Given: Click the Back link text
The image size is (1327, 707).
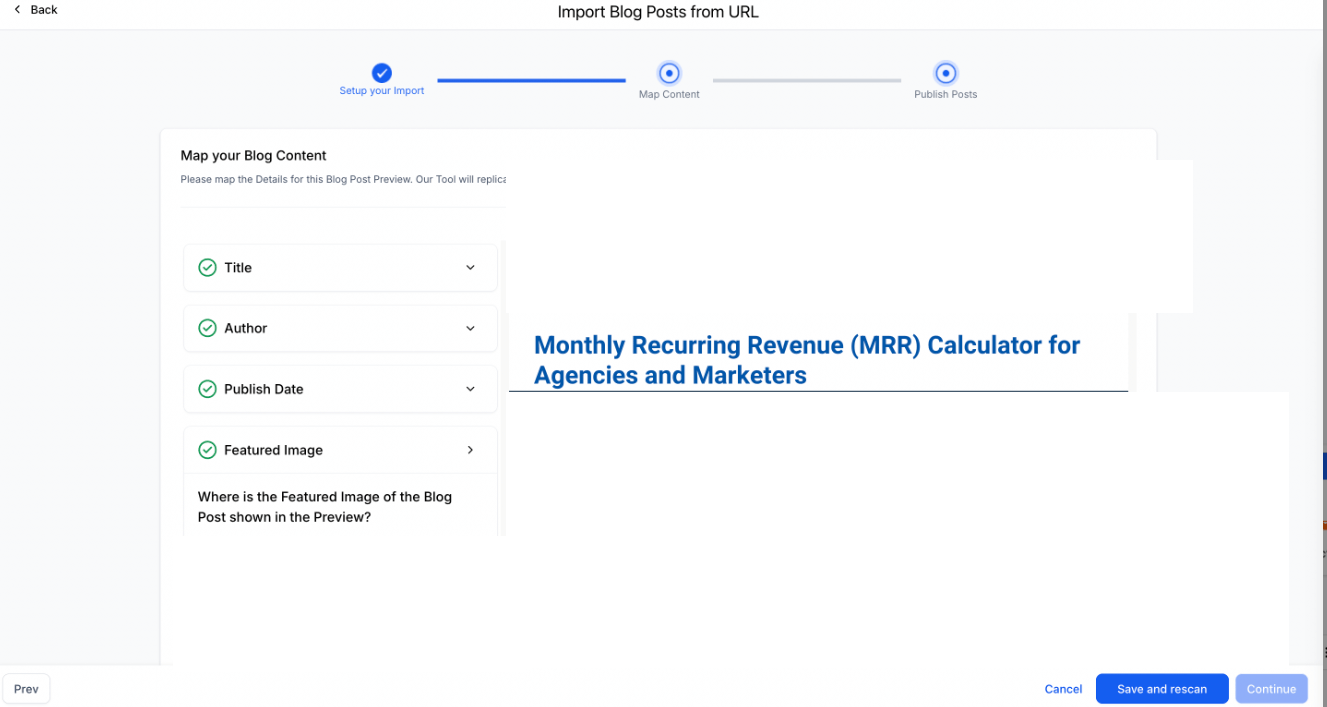Looking at the screenshot, I should (44, 10).
